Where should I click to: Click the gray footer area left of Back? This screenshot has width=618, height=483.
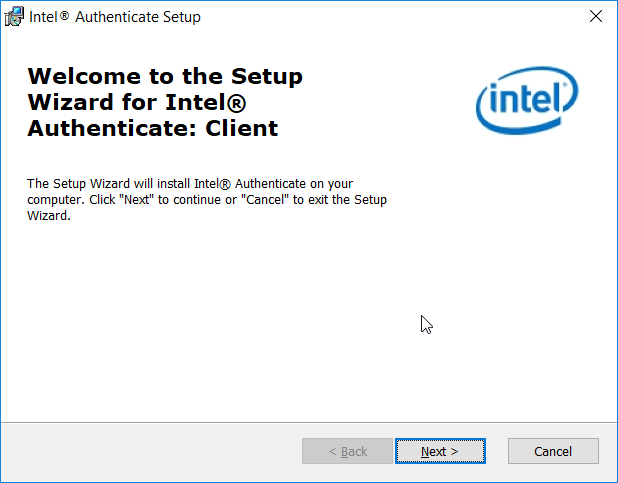(151, 452)
